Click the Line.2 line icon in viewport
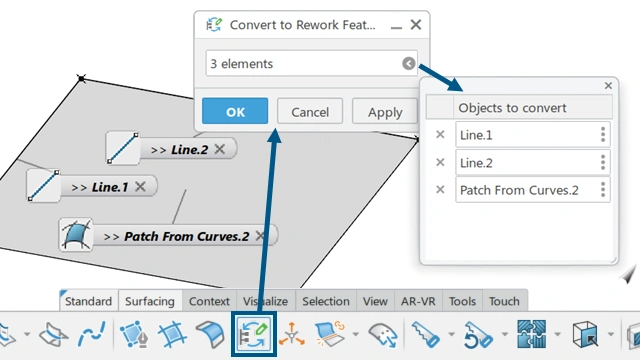Screen dimensions: 640x360 tap(122, 148)
